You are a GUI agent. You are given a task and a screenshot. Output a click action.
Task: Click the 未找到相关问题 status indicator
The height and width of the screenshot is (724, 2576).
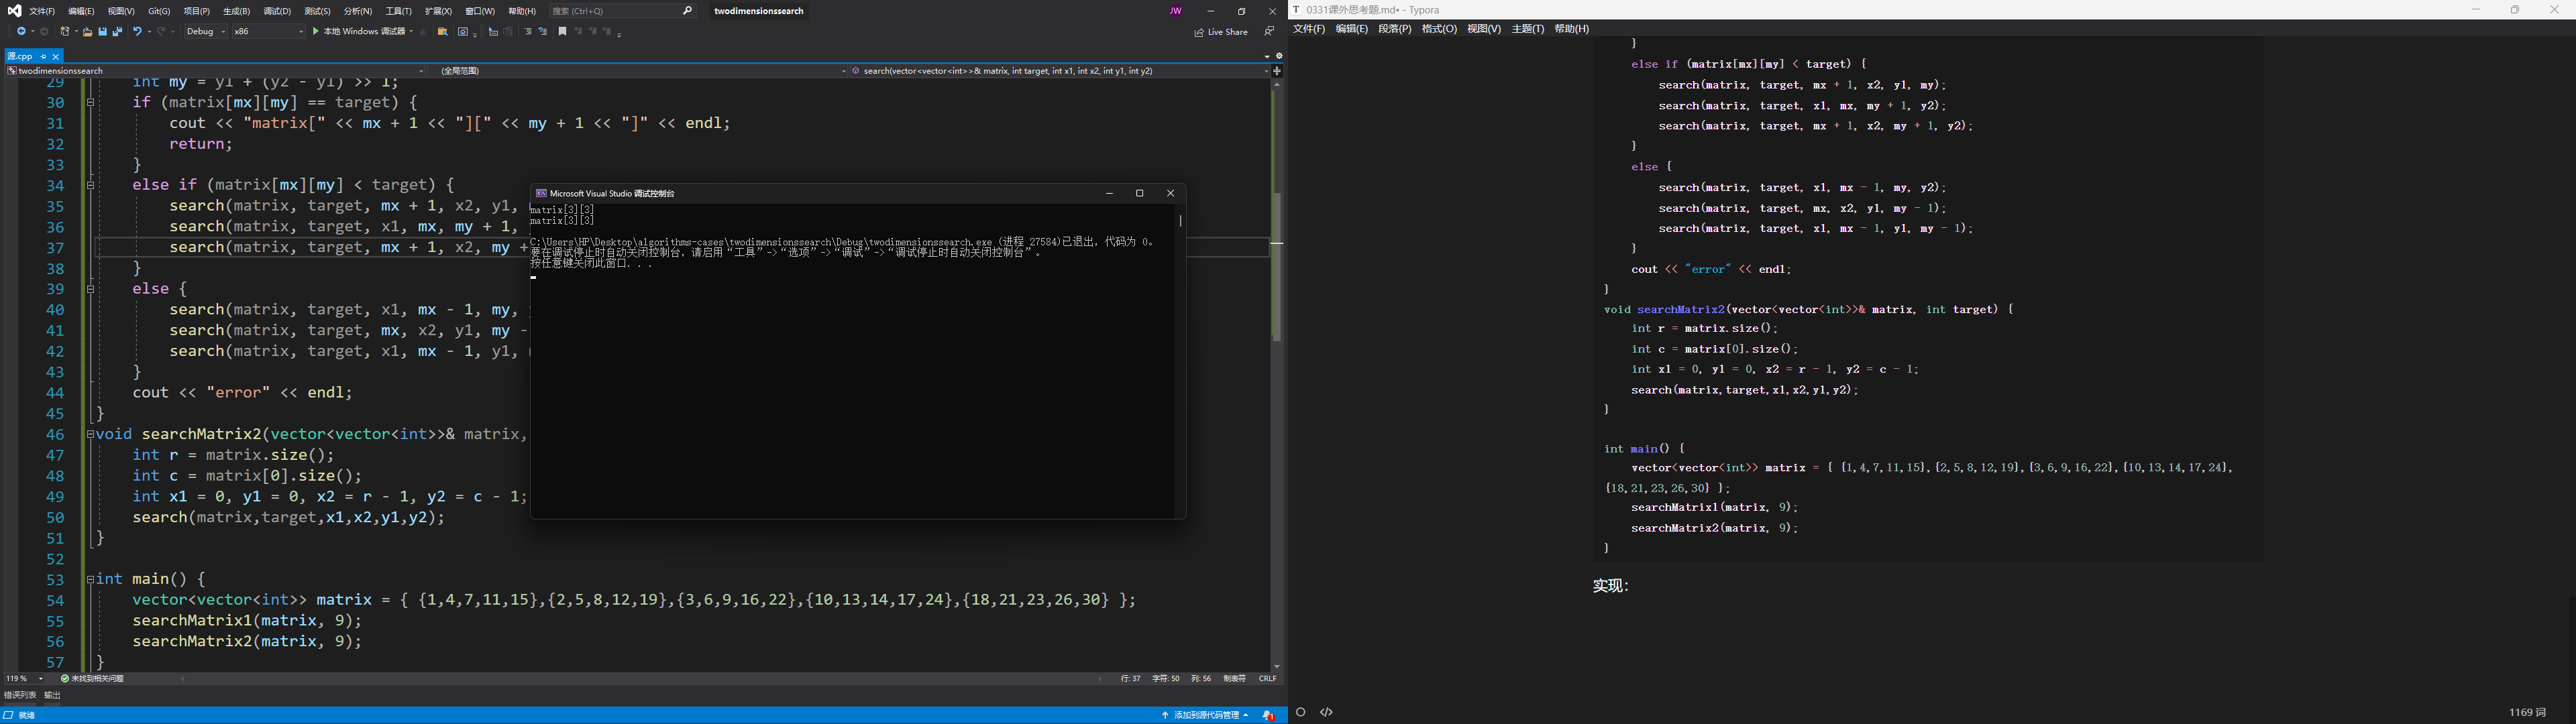point(92,678)
